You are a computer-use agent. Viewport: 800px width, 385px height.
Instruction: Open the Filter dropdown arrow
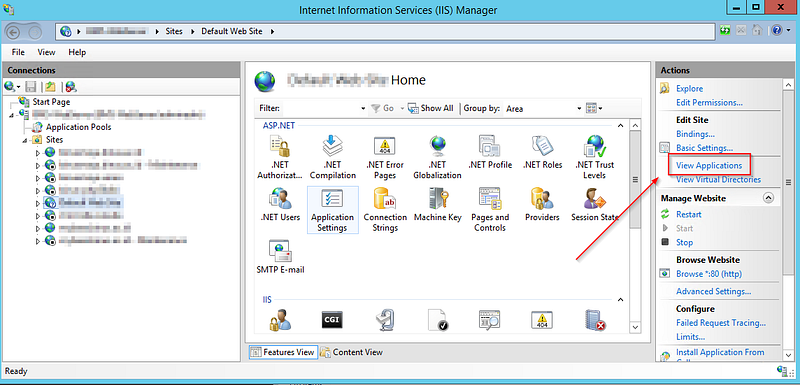363,109
